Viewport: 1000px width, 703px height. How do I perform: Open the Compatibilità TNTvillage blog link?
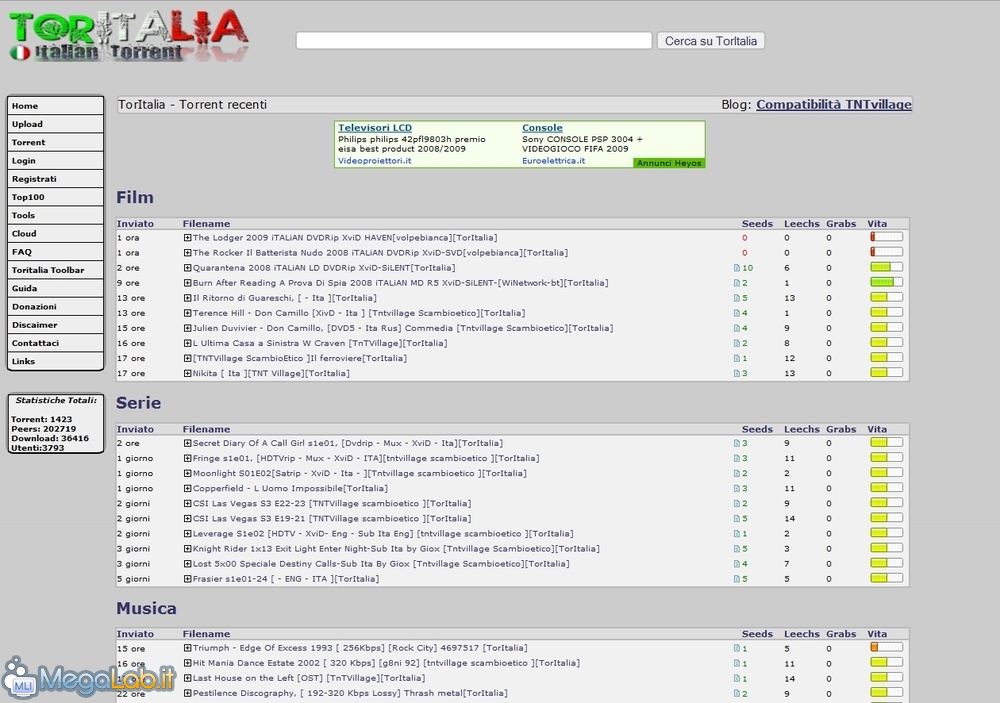(834, 105)
